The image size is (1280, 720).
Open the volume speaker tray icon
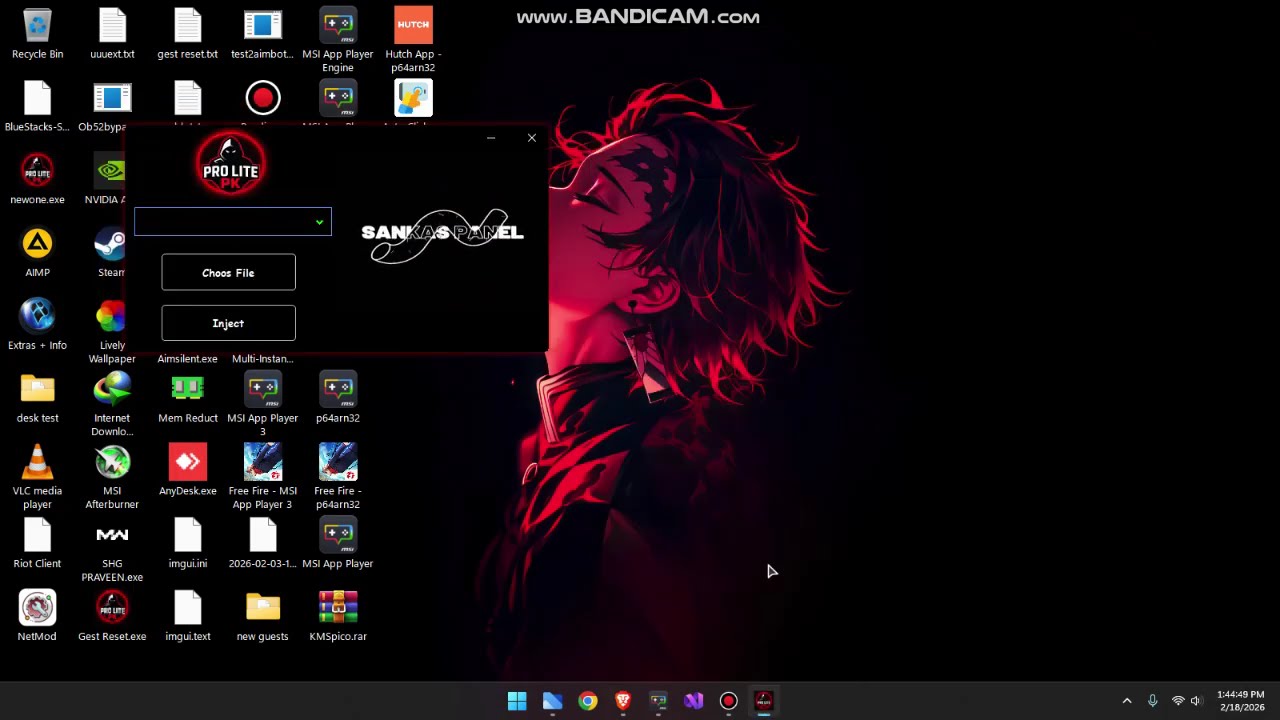tap(1196, 701)
